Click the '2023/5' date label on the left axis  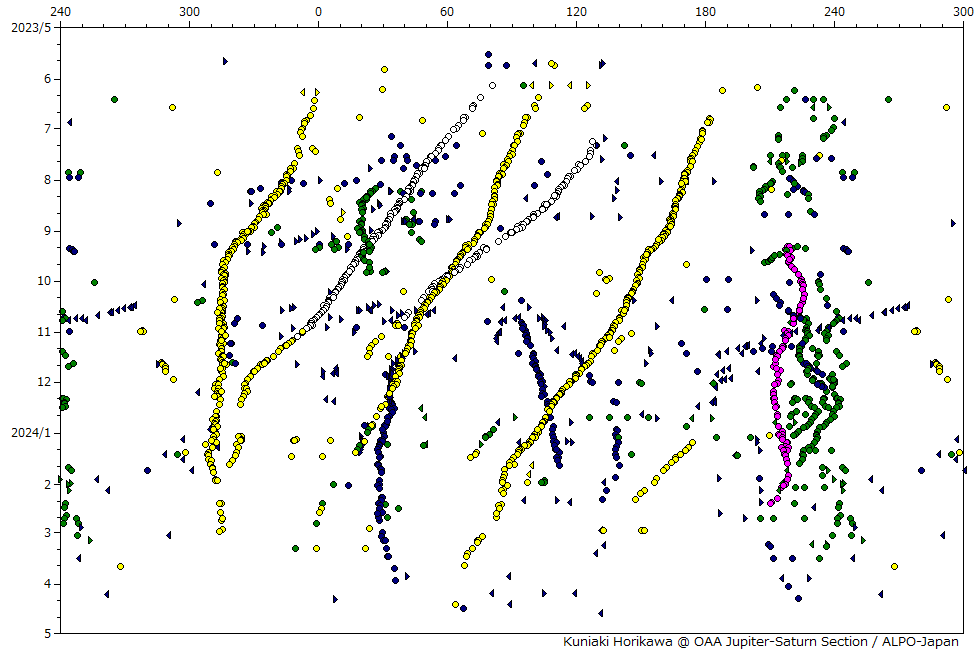pos(31,28)
